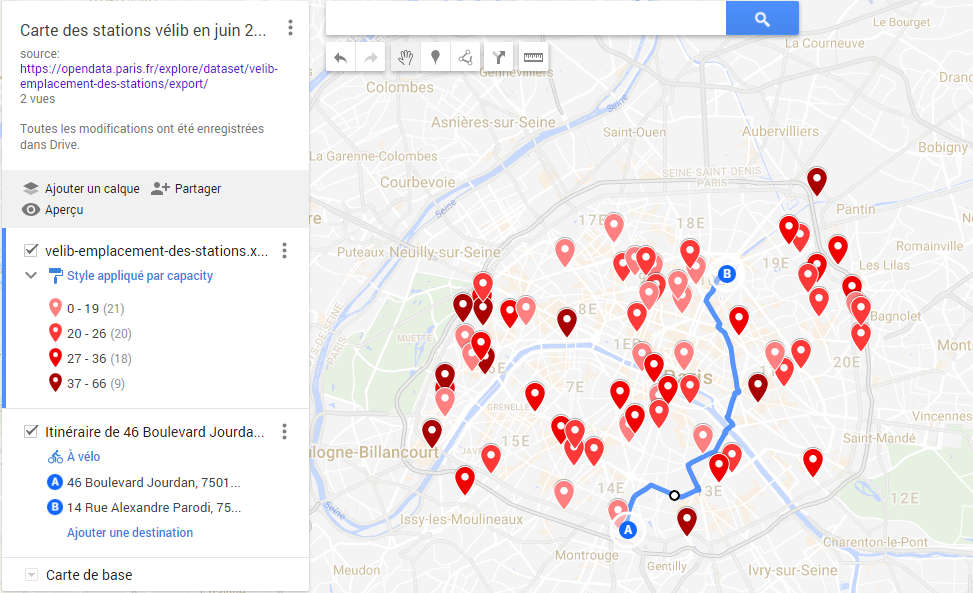Image resolution: width=973 pixels, height=593 pixels.
Task: Uncheck the velib-emplacement-des-stations layer checkbox
Action: tap(30, 251)
